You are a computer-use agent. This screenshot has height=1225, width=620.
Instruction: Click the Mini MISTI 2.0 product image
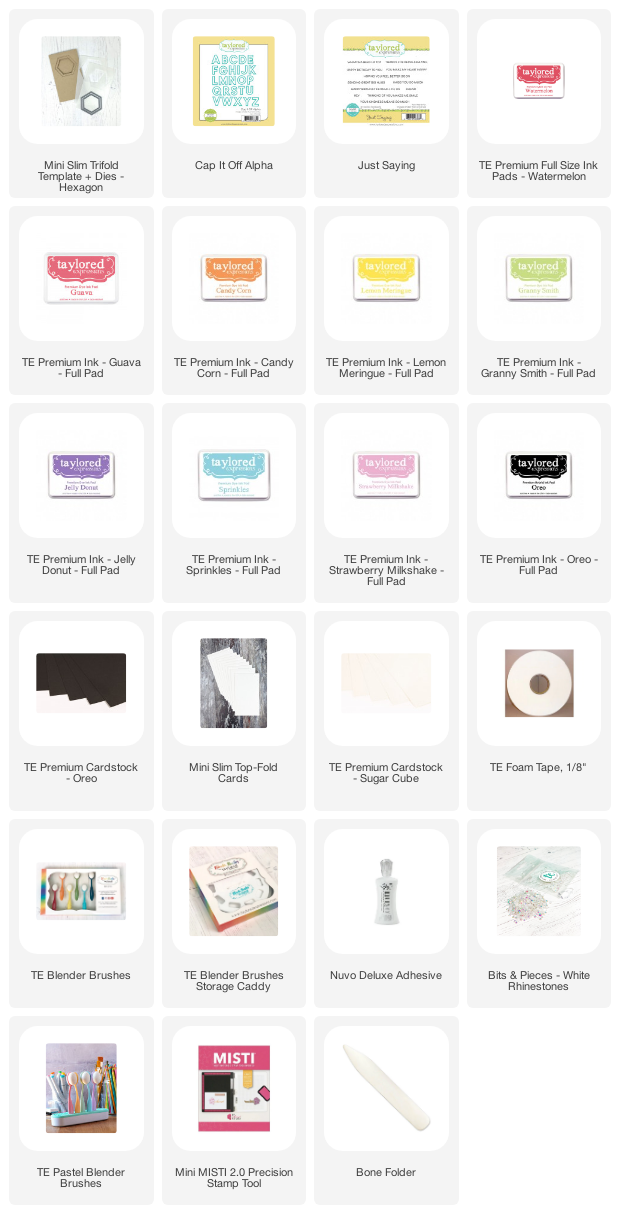[x=234, y=1088]
